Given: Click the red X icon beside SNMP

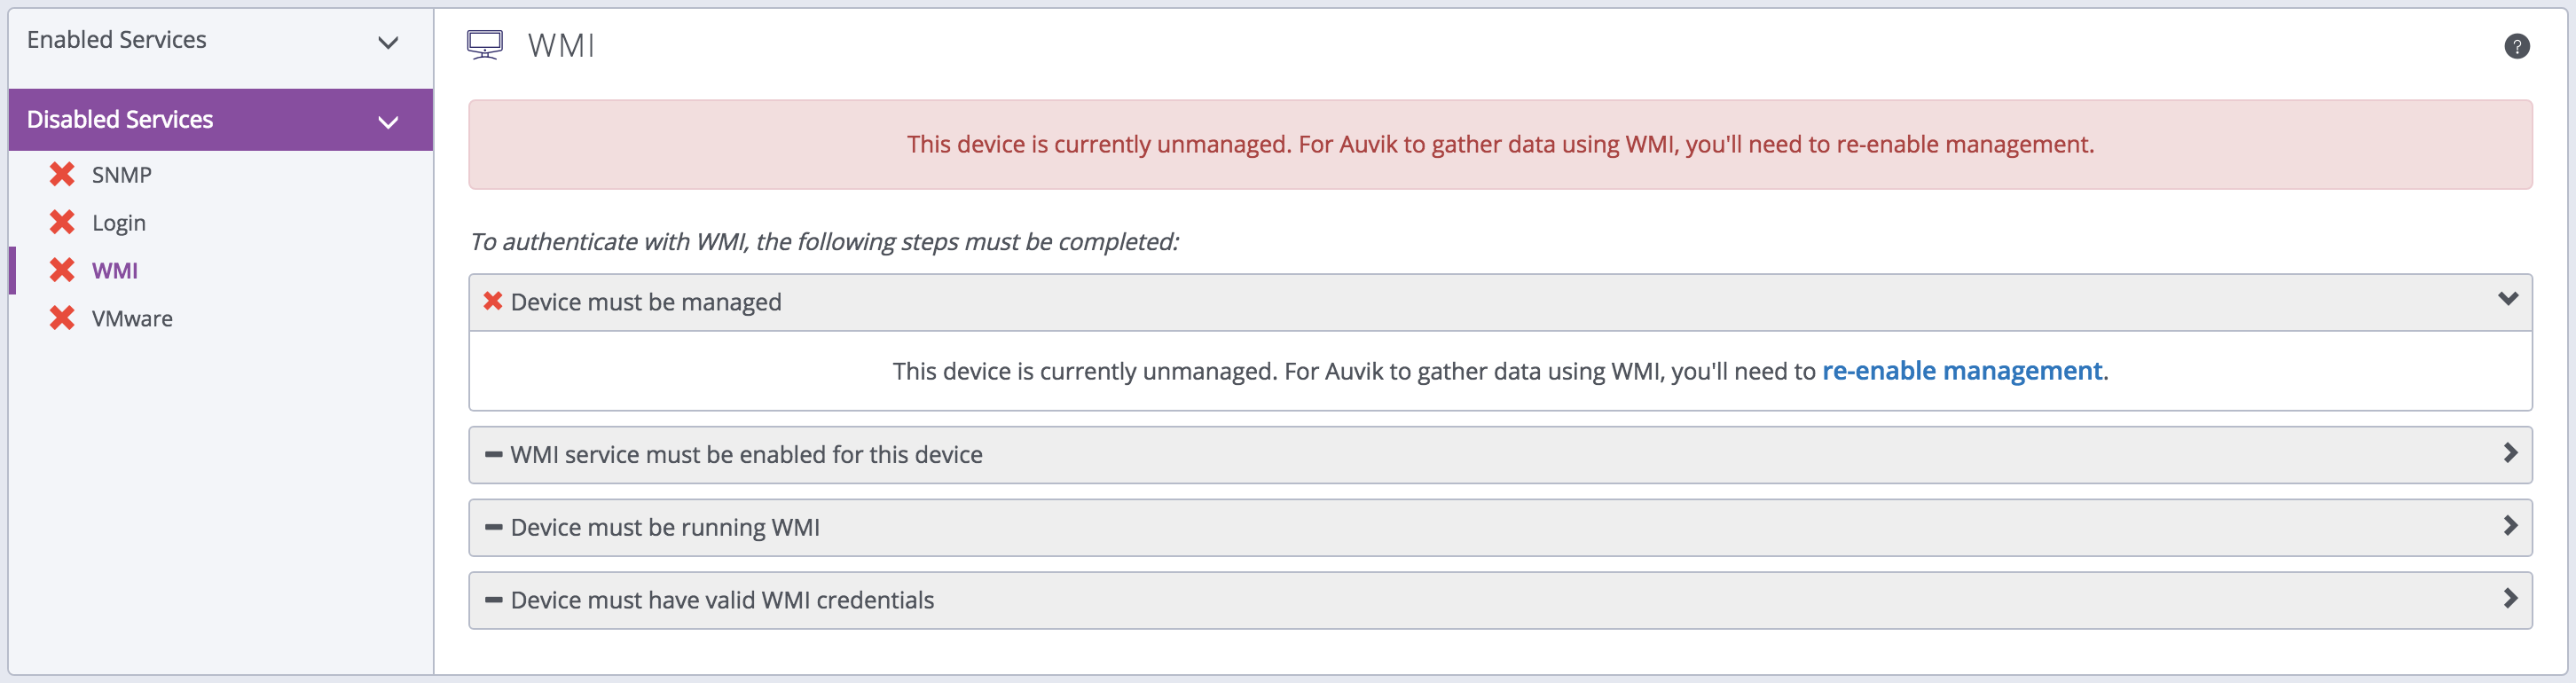Looking at the screenshot, I should [x=62, y=173].
